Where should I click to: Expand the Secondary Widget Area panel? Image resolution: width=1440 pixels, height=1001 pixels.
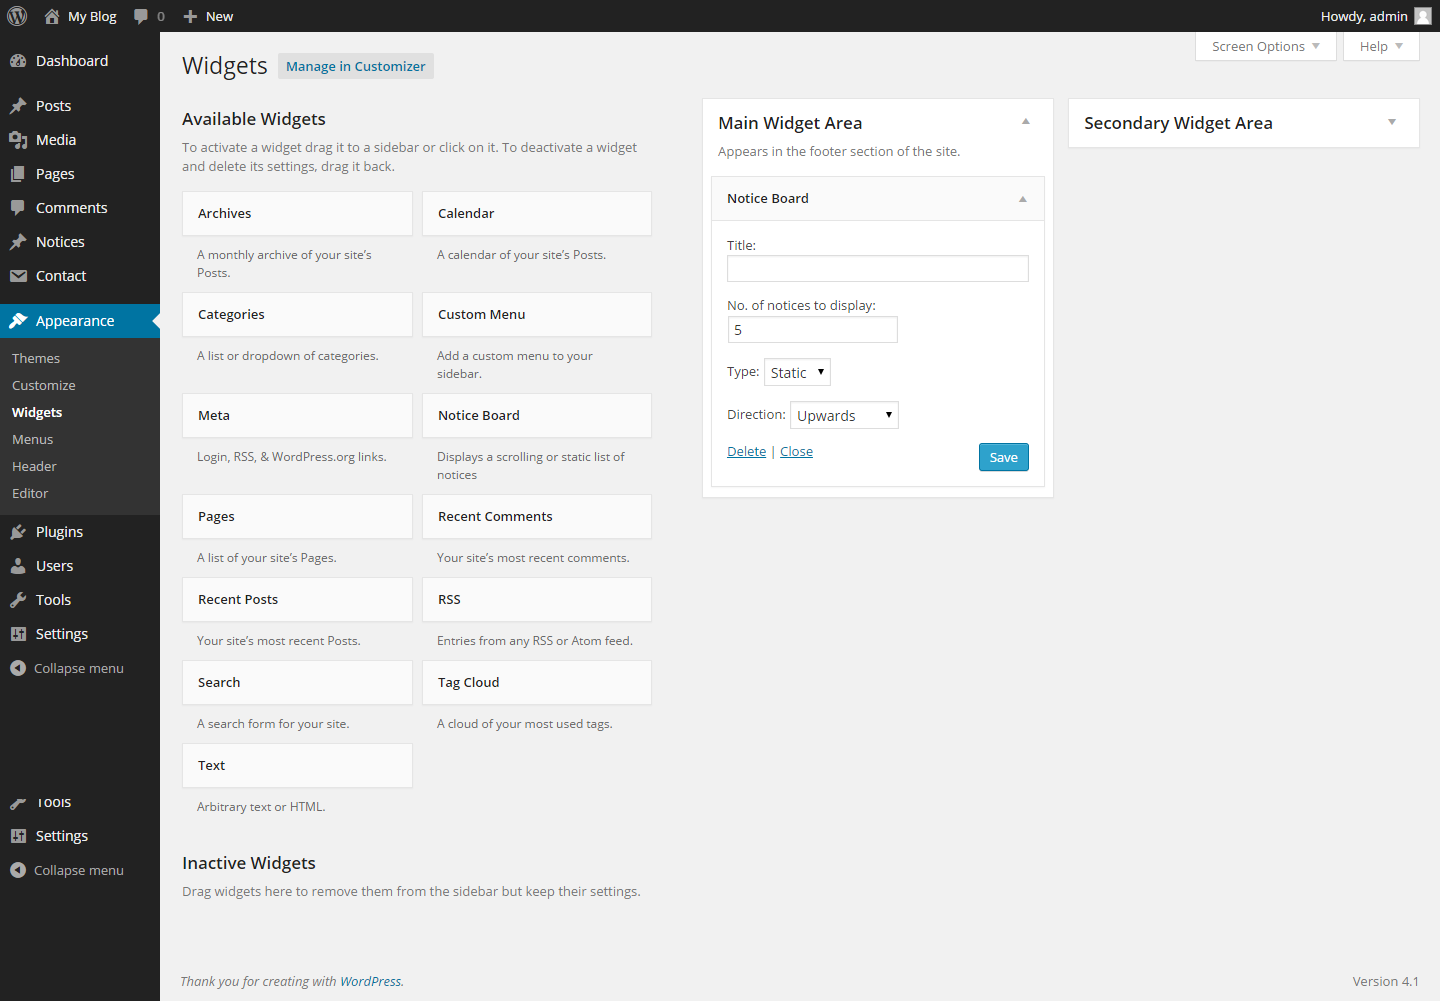(1391, 122)
